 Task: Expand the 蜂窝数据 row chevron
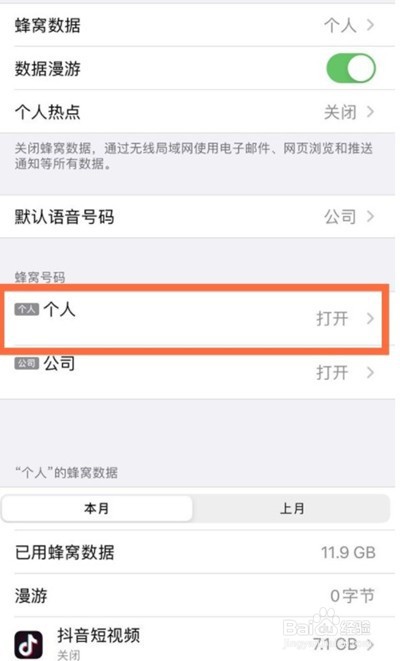pyautogui.click(x=370, y=25)
